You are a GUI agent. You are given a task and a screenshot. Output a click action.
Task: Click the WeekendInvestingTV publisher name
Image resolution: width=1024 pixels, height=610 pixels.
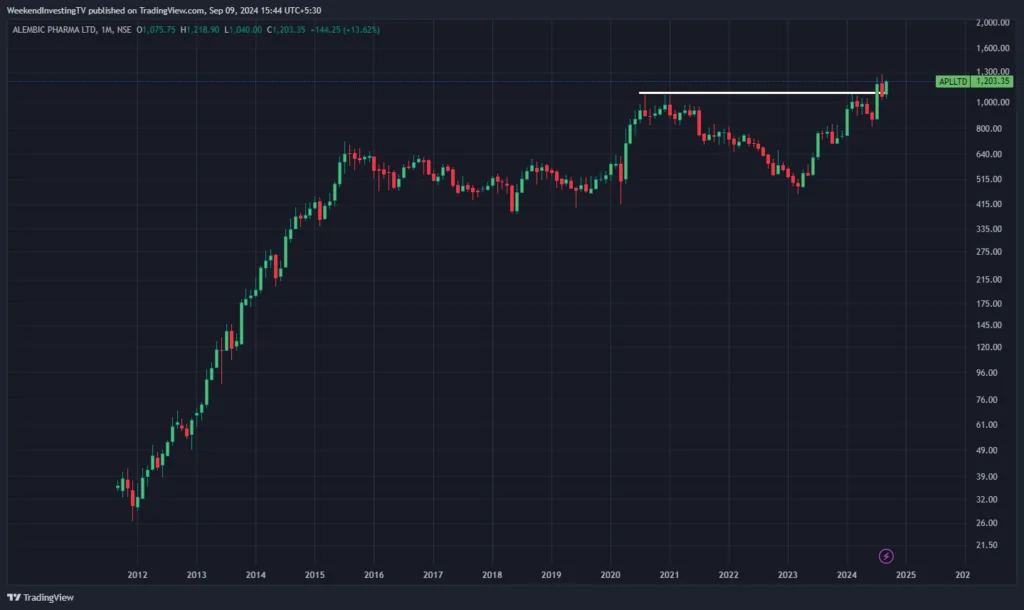(50, 10)
